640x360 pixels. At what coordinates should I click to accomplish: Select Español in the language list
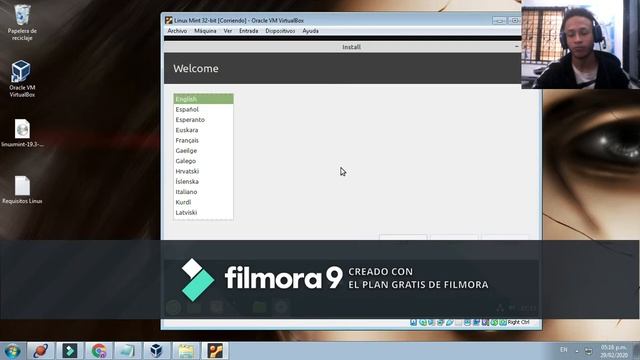coord(203,109)
